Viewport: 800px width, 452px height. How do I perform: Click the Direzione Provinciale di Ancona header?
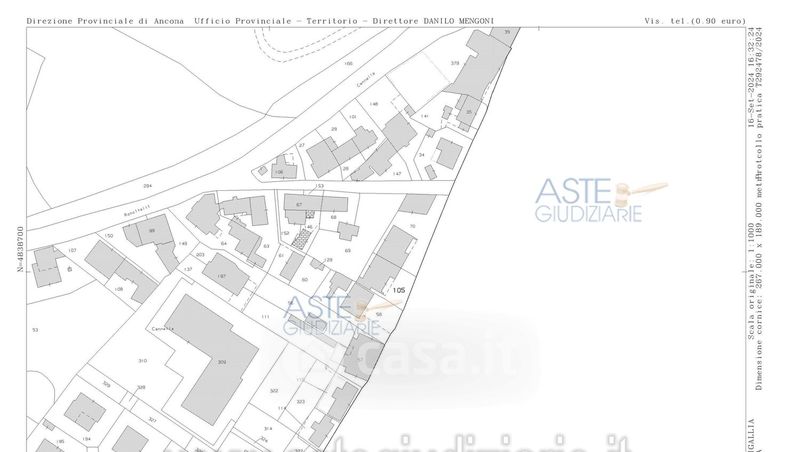106,20
